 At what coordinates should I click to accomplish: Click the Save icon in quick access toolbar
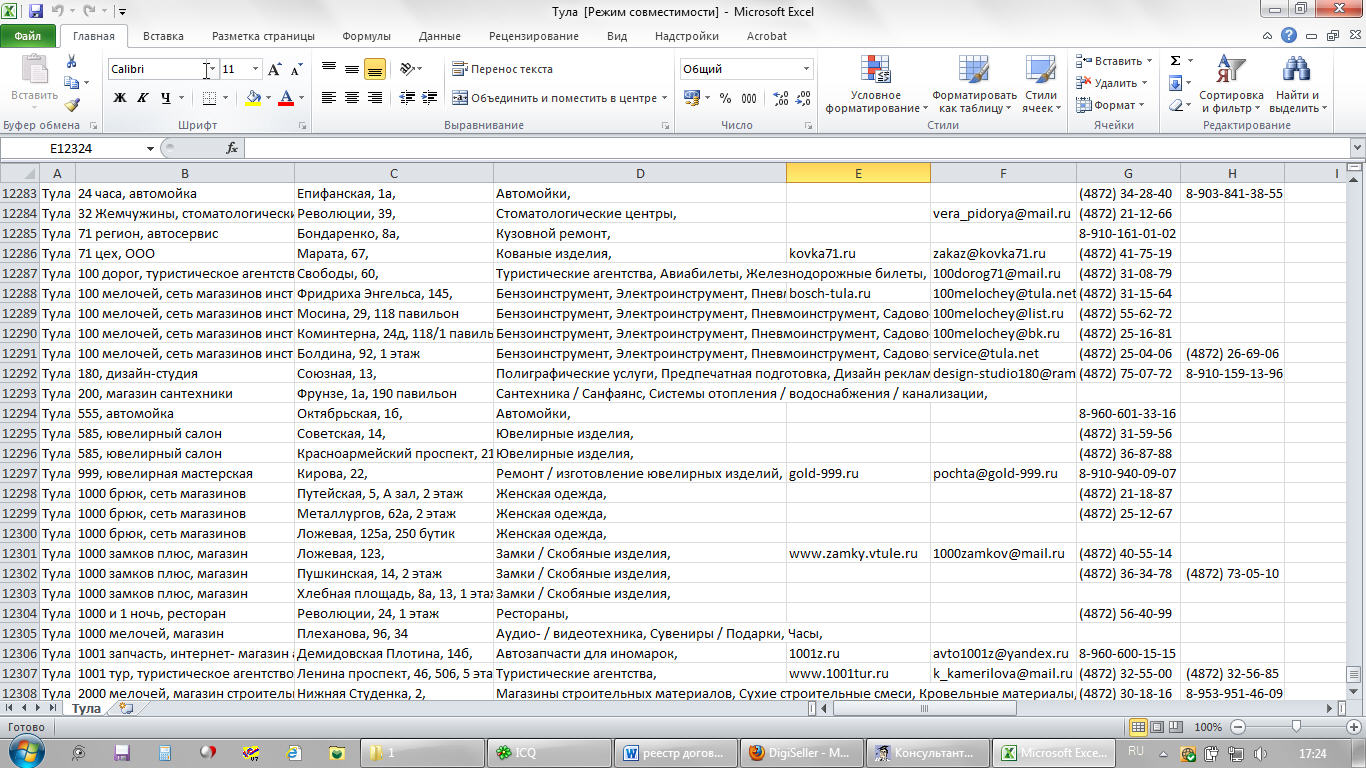[x=36, y=12]
